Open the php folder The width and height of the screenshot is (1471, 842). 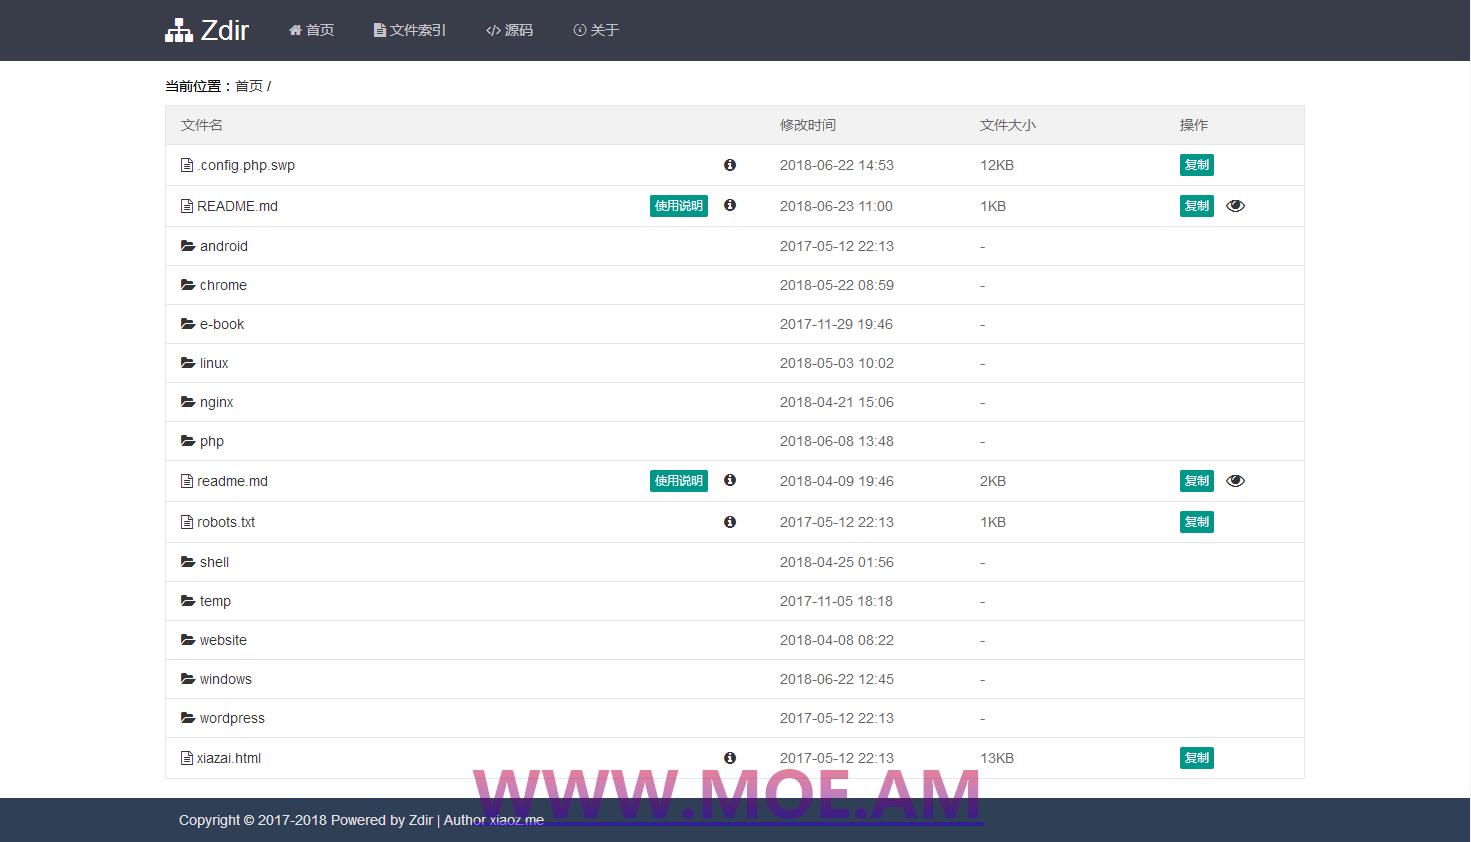(212, 441)
